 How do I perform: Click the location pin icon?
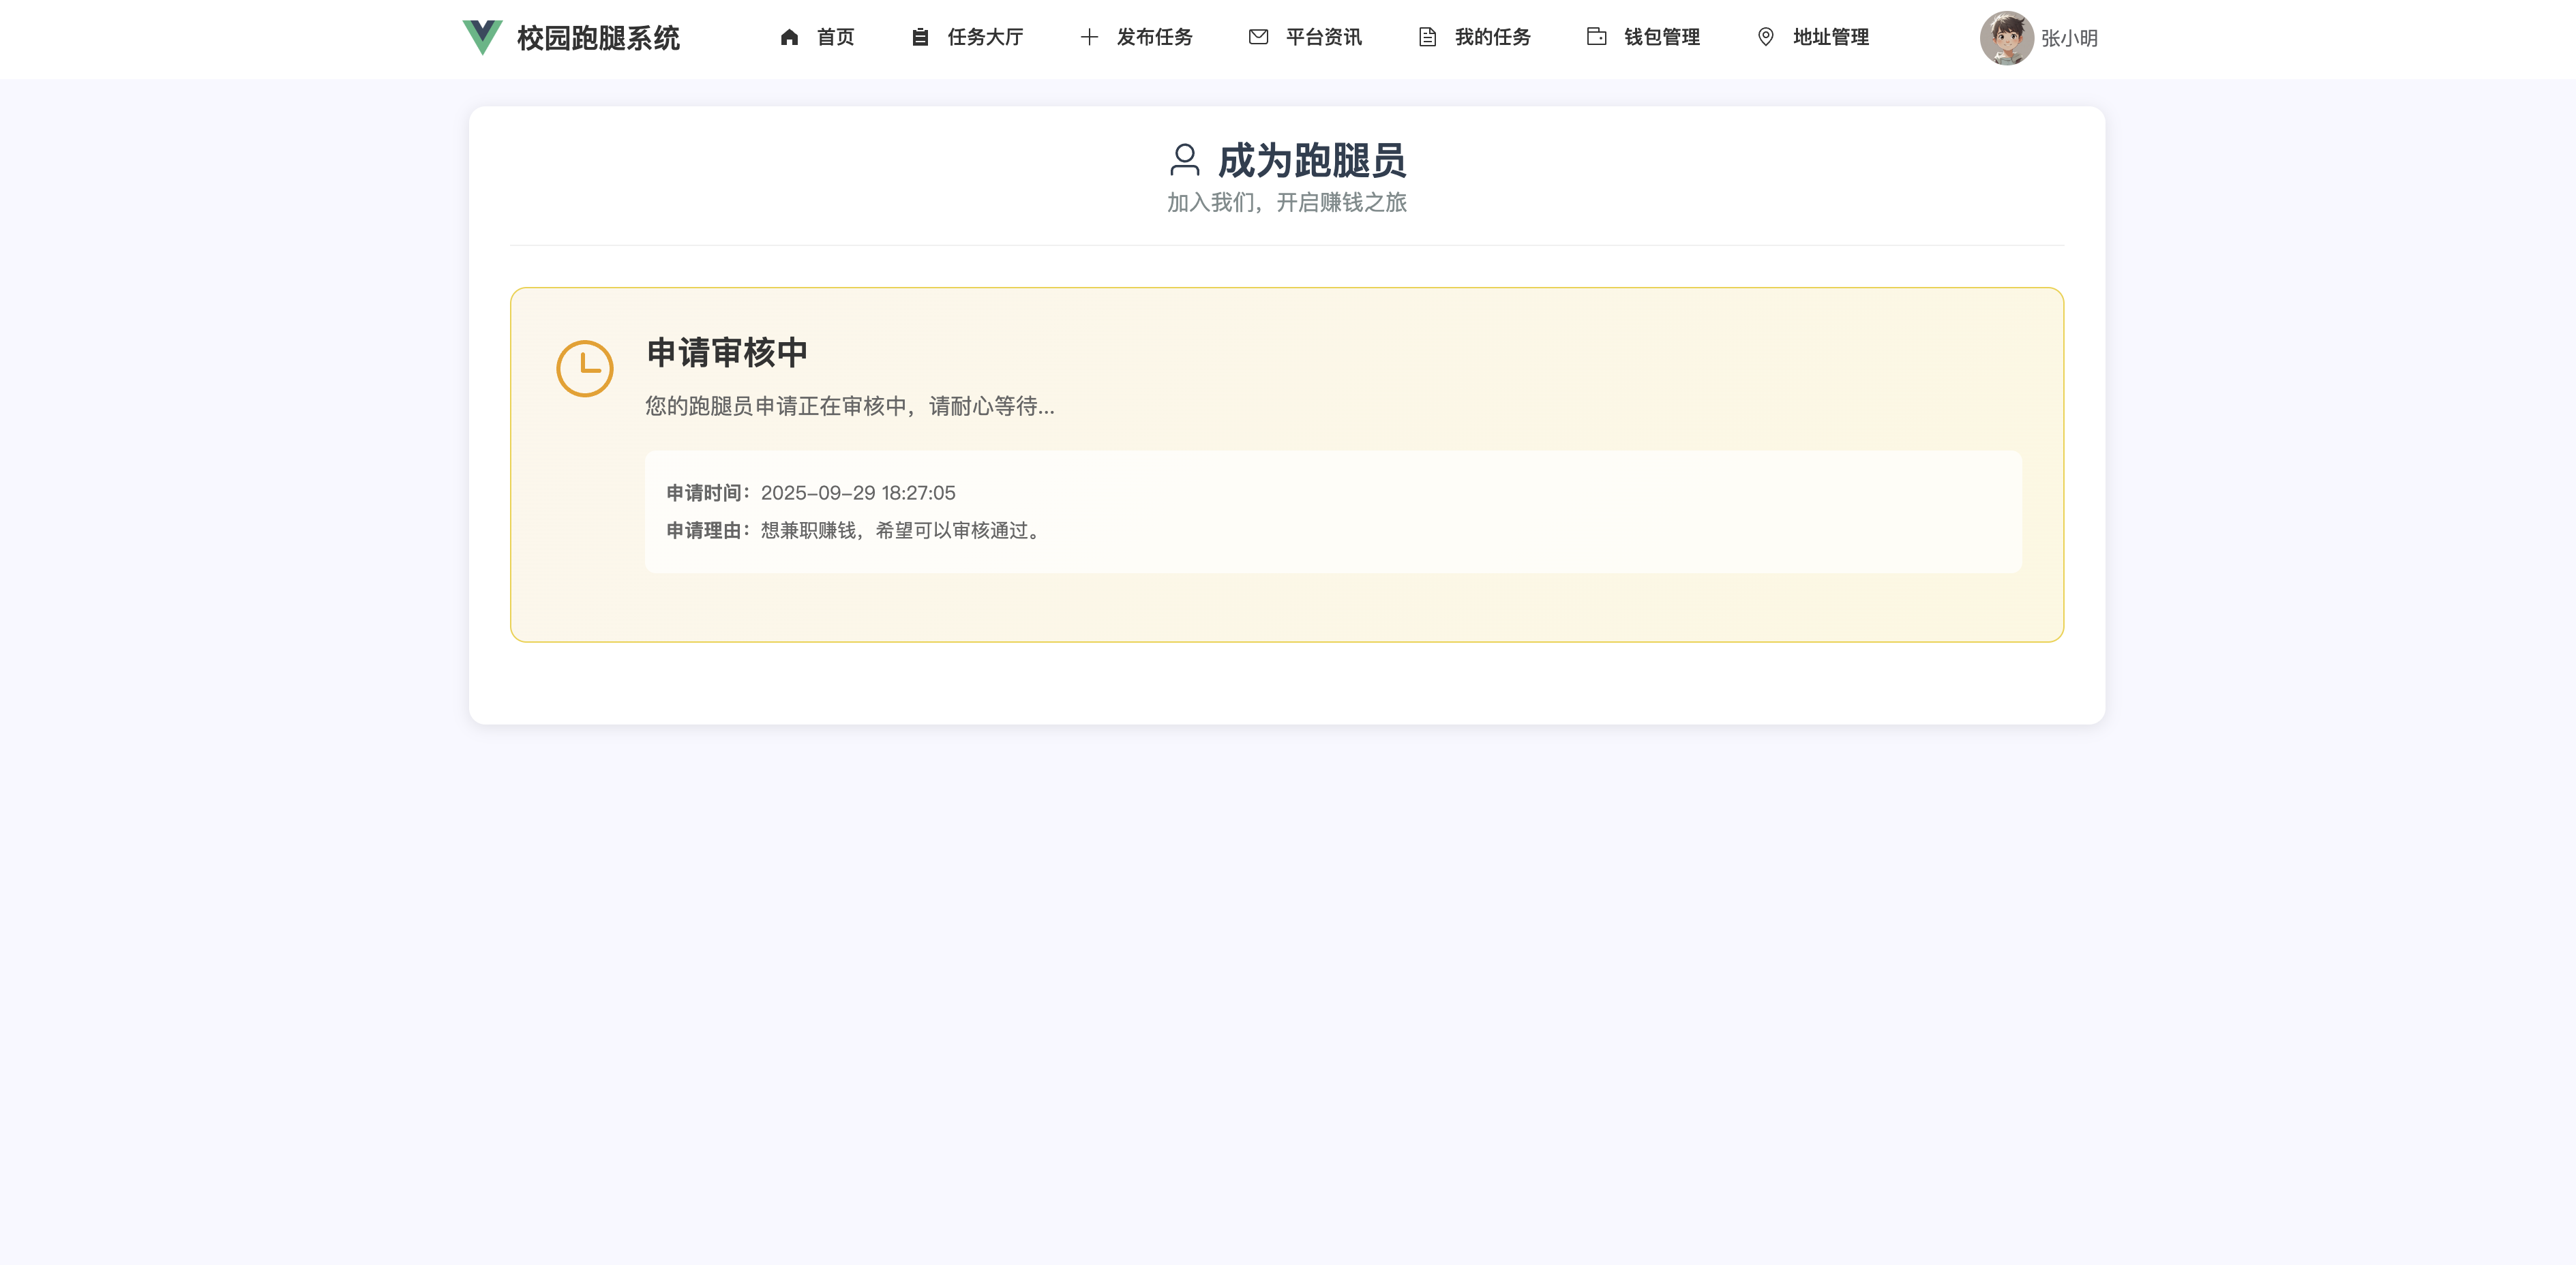point(1765,37)
